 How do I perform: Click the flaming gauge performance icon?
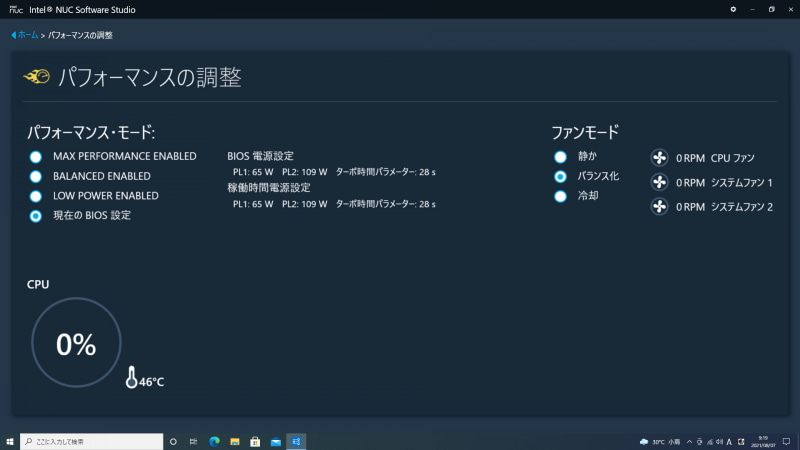[37, 77]
